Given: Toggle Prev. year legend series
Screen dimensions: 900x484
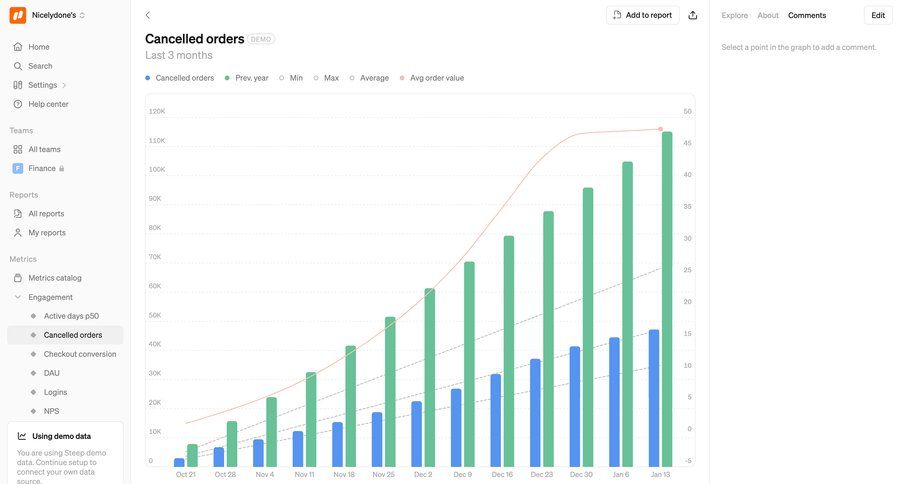Looking at the screenshot, I should tap(247, 78).
